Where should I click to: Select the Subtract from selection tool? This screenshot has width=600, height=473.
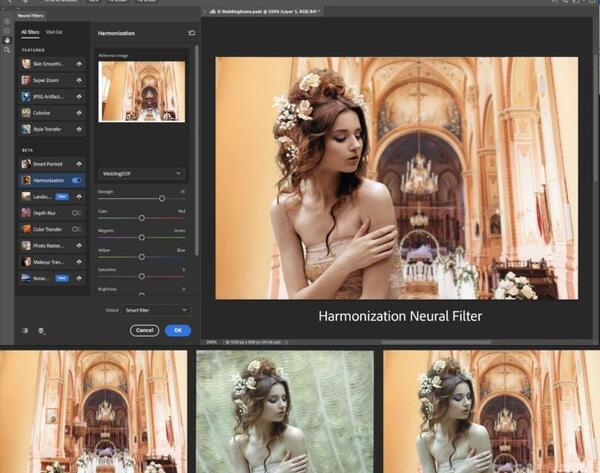click(7, 31)
